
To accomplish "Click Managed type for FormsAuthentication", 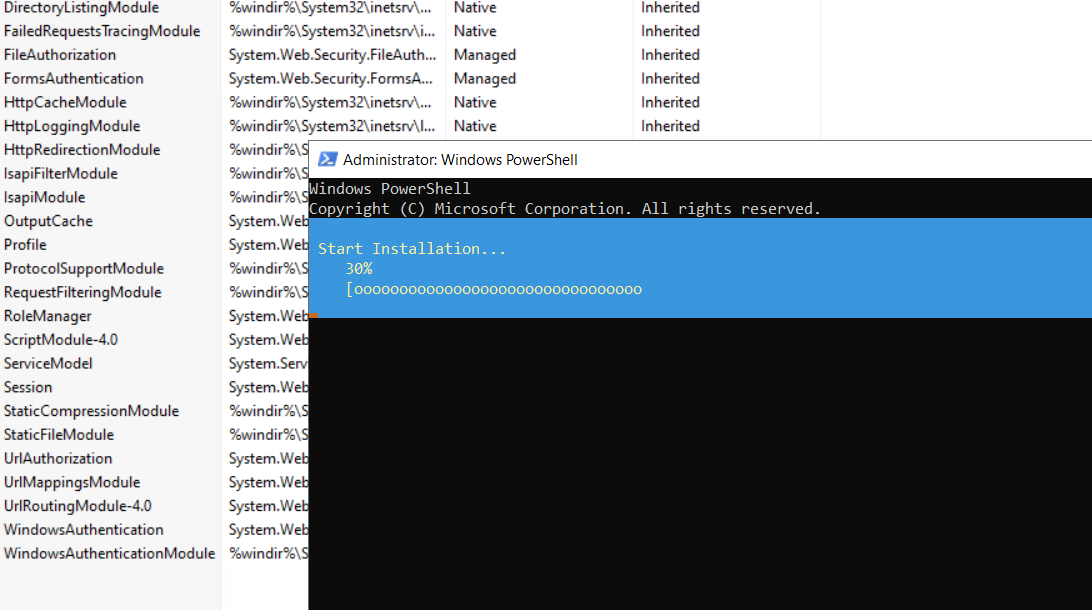I will click(485, 79).
